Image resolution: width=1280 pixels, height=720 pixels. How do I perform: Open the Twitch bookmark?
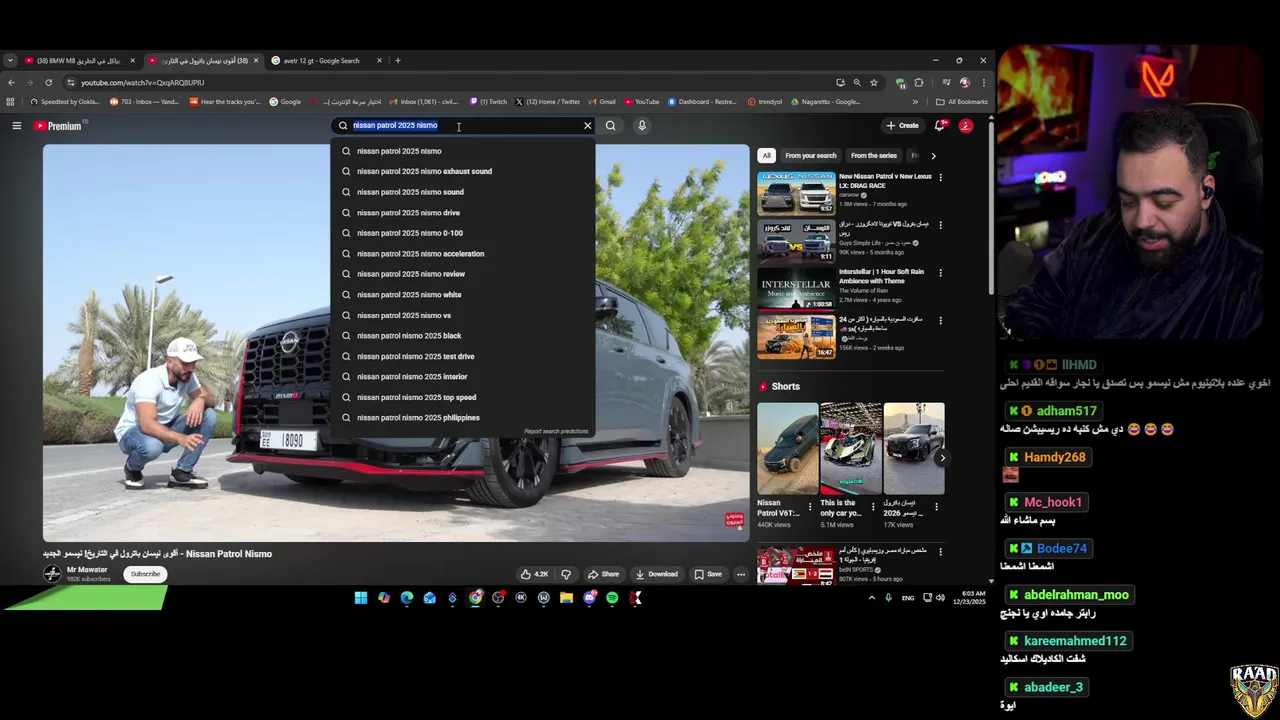pyautogui.click(x=489, y=102)
